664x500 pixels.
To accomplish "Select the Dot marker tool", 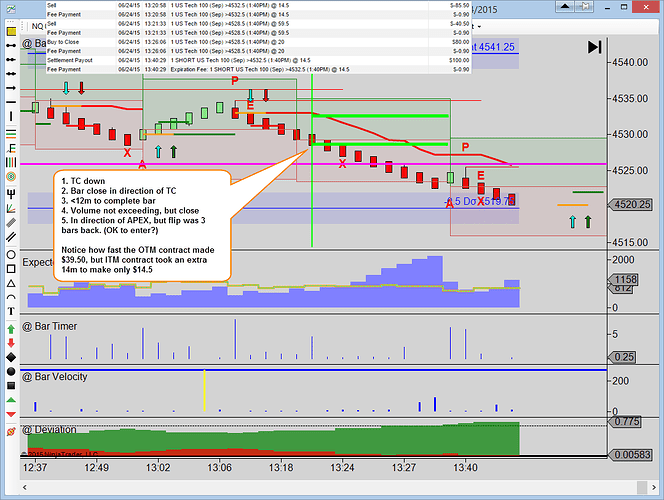I will tap(11, 371).
